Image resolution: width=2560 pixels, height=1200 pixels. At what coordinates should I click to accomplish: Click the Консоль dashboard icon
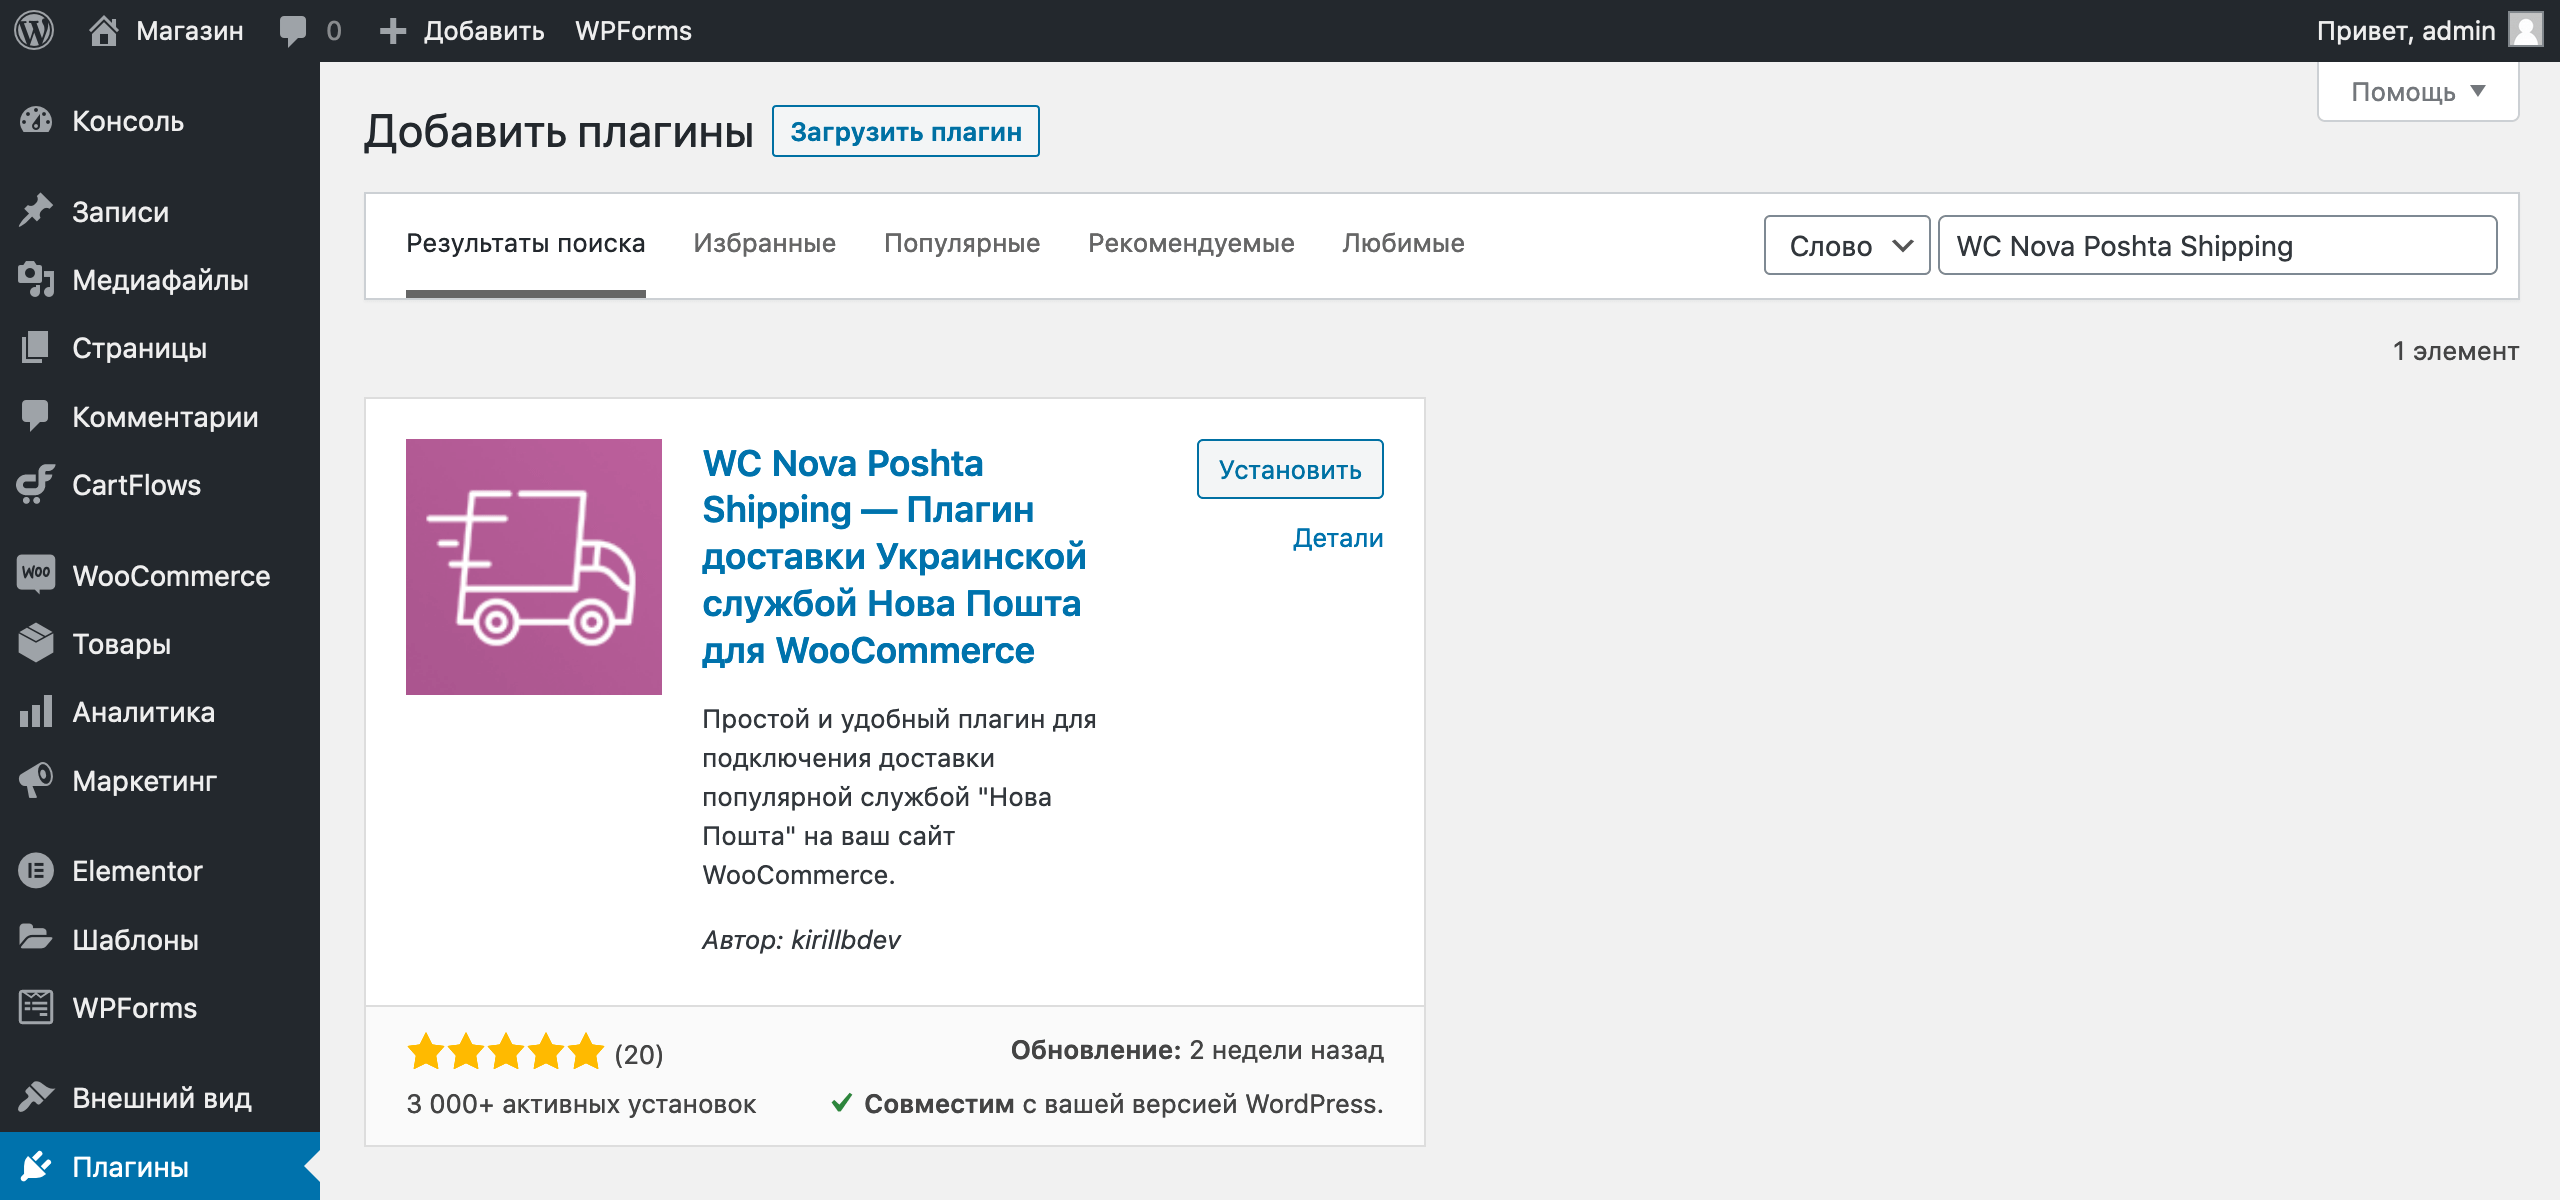coord(36,121)
